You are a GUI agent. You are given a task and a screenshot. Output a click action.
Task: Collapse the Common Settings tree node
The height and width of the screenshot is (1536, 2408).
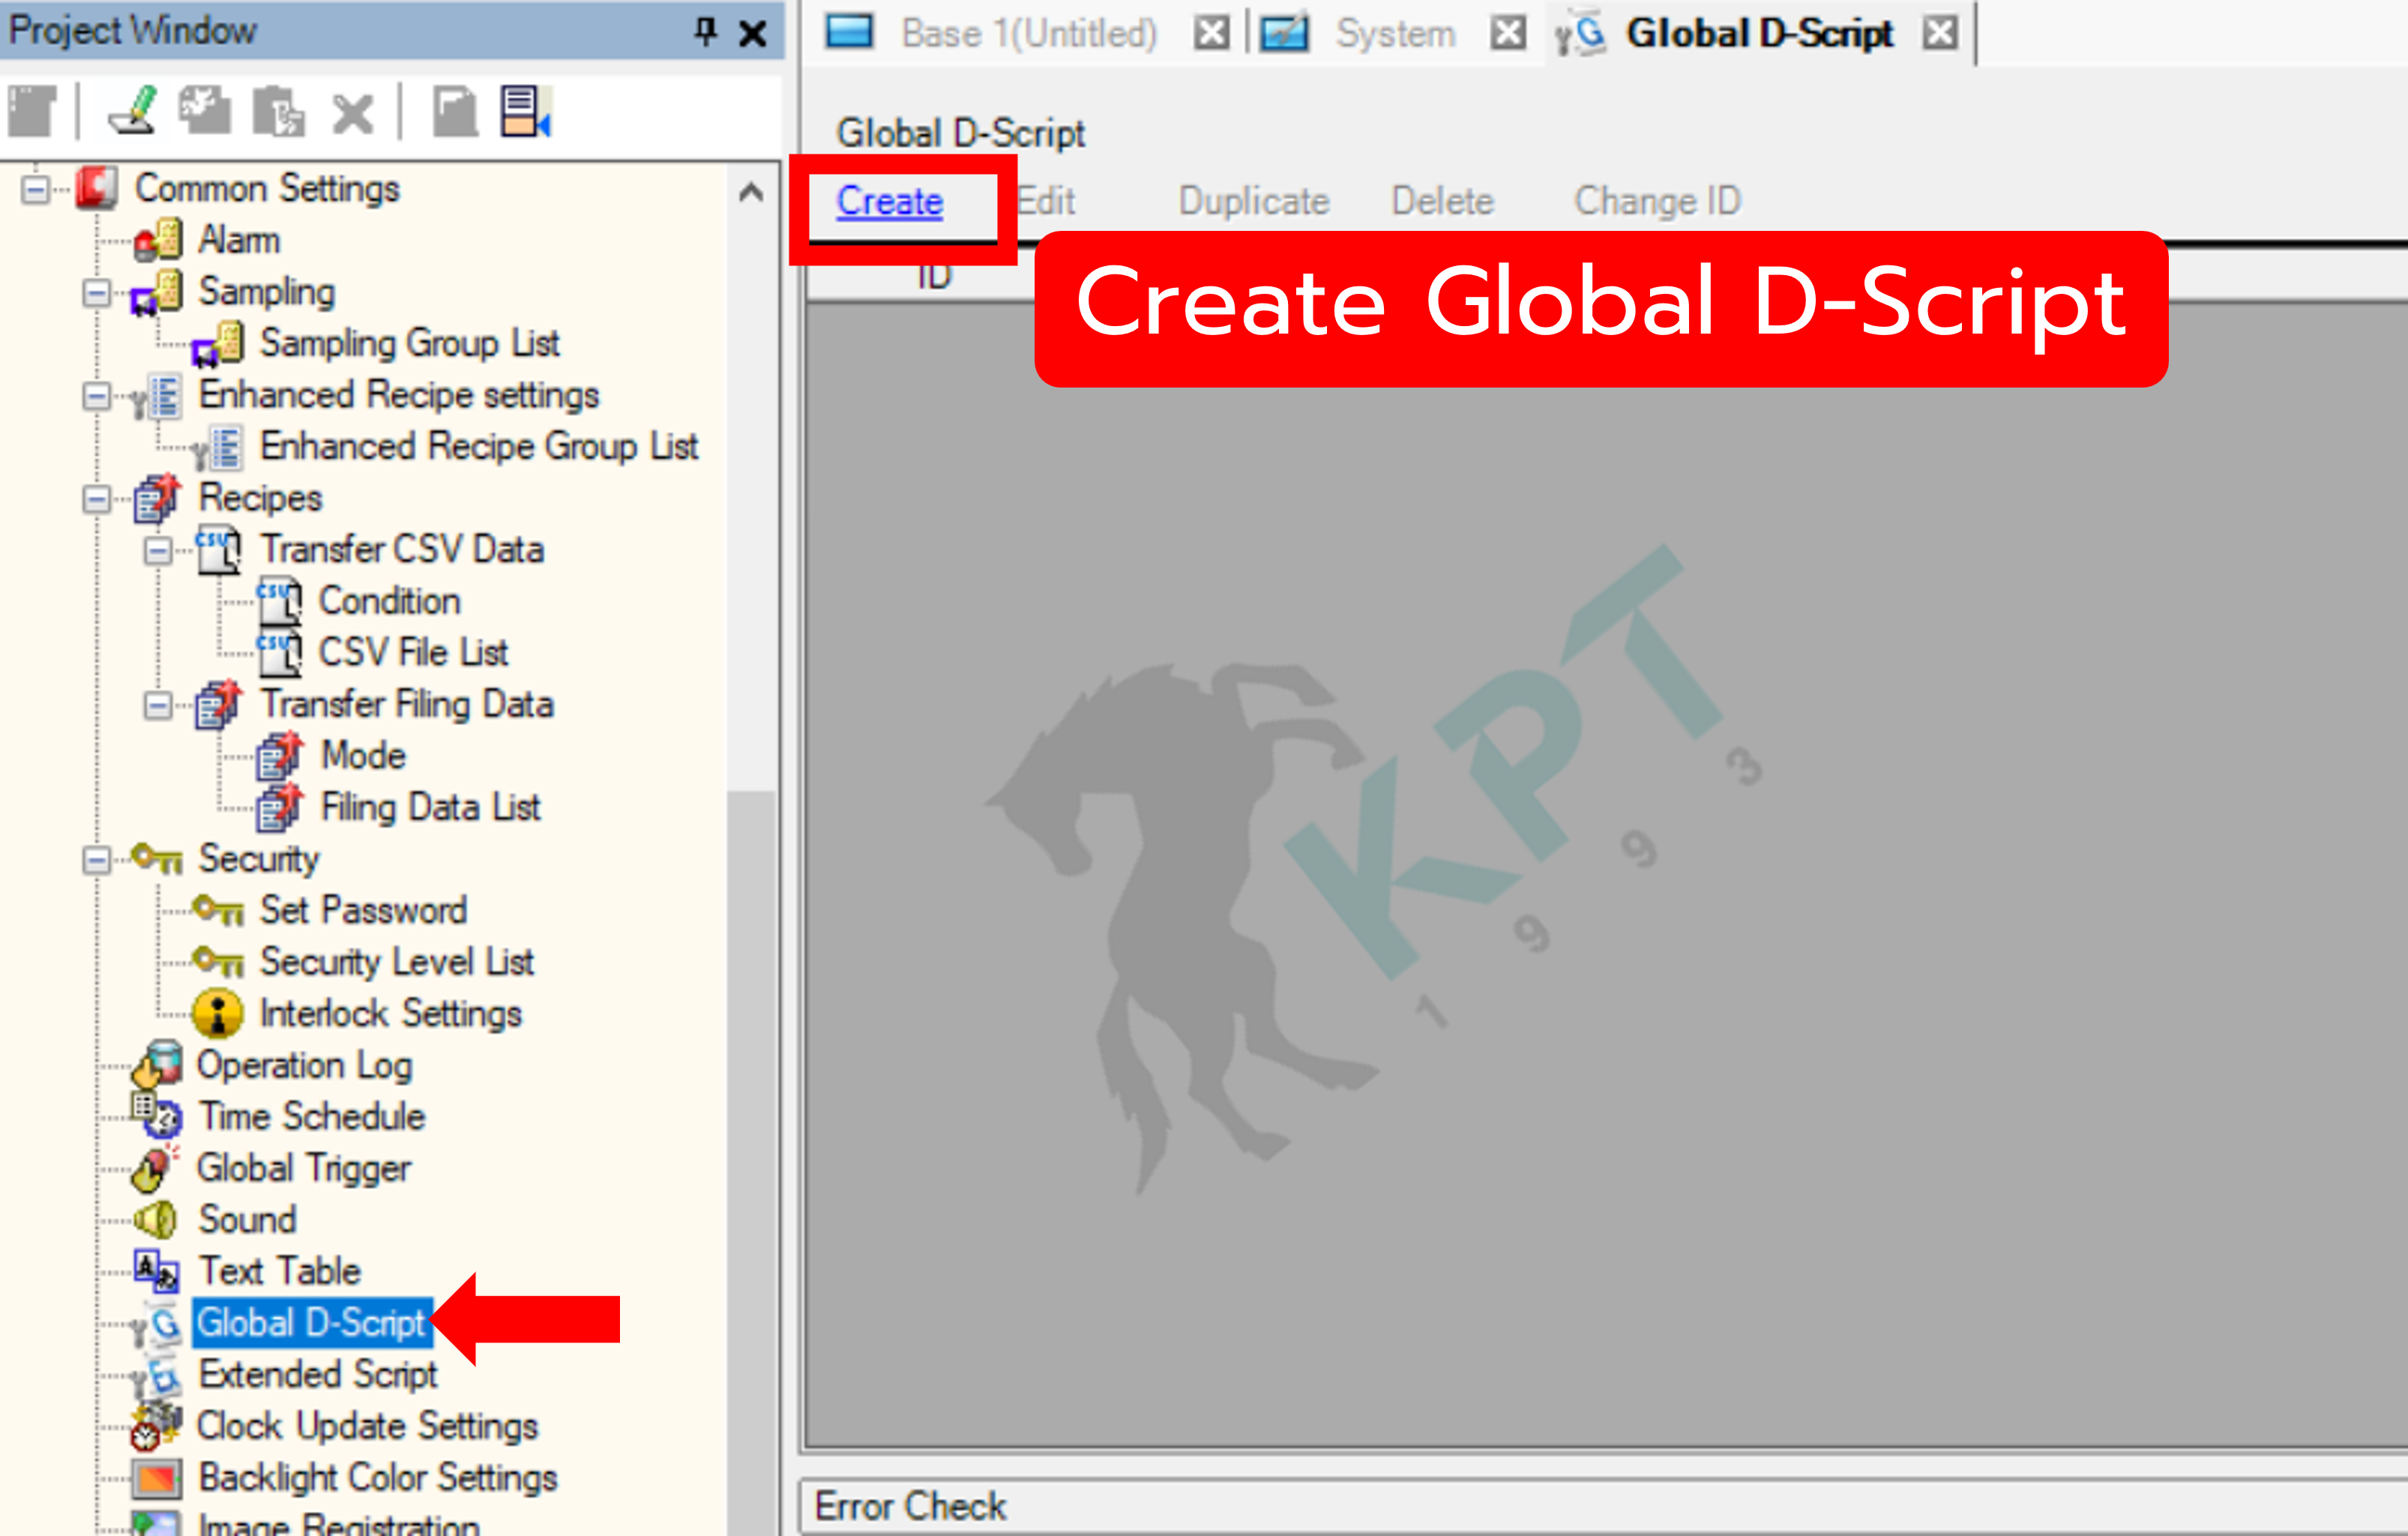[x=36, y=189]
